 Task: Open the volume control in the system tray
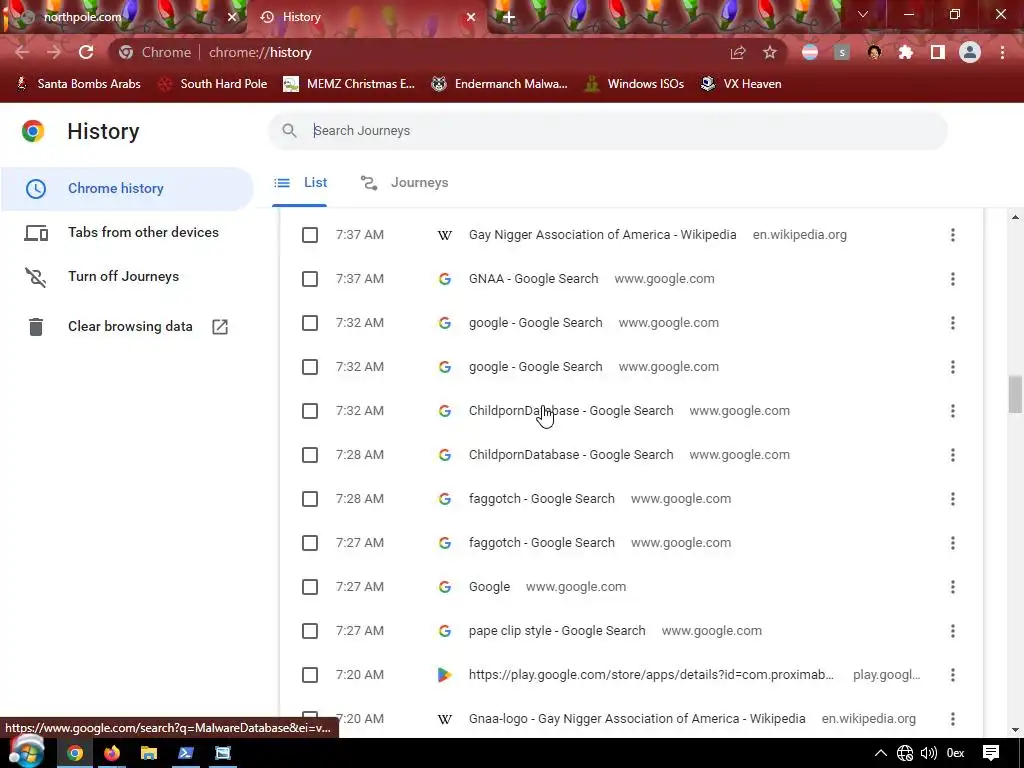[929, 753]
